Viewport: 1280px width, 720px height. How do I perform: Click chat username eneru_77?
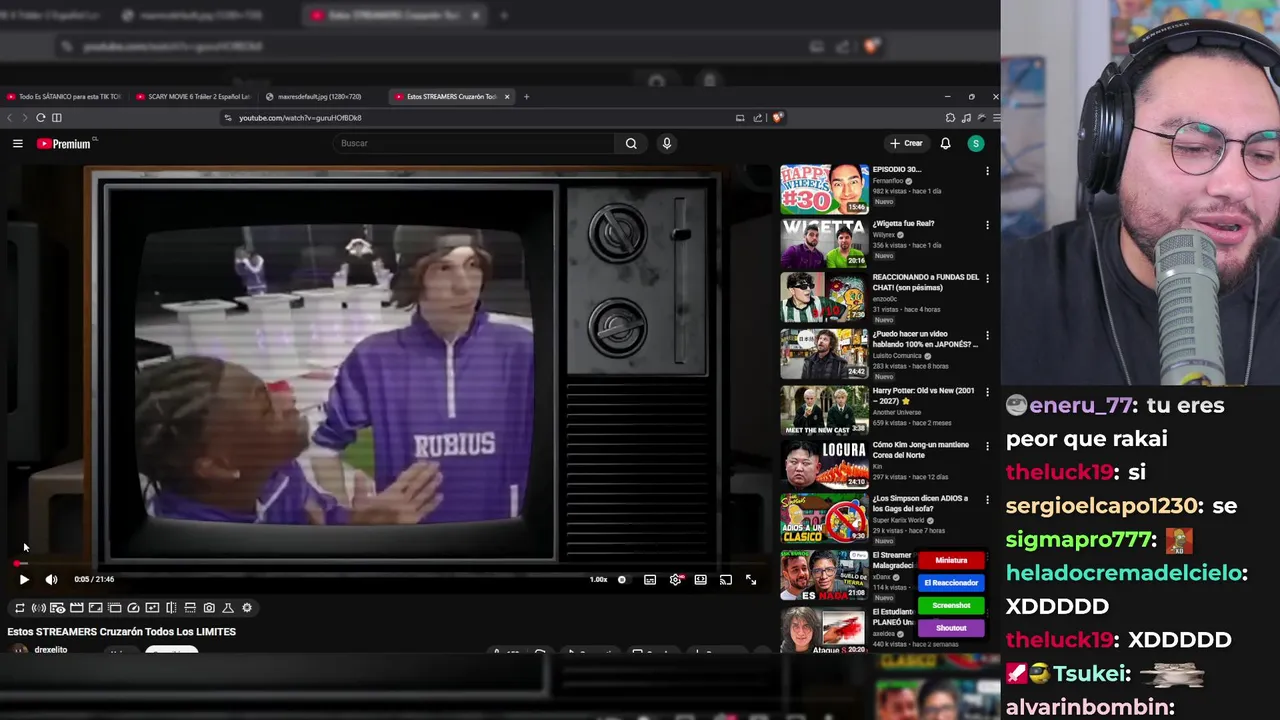point(1081,405)
